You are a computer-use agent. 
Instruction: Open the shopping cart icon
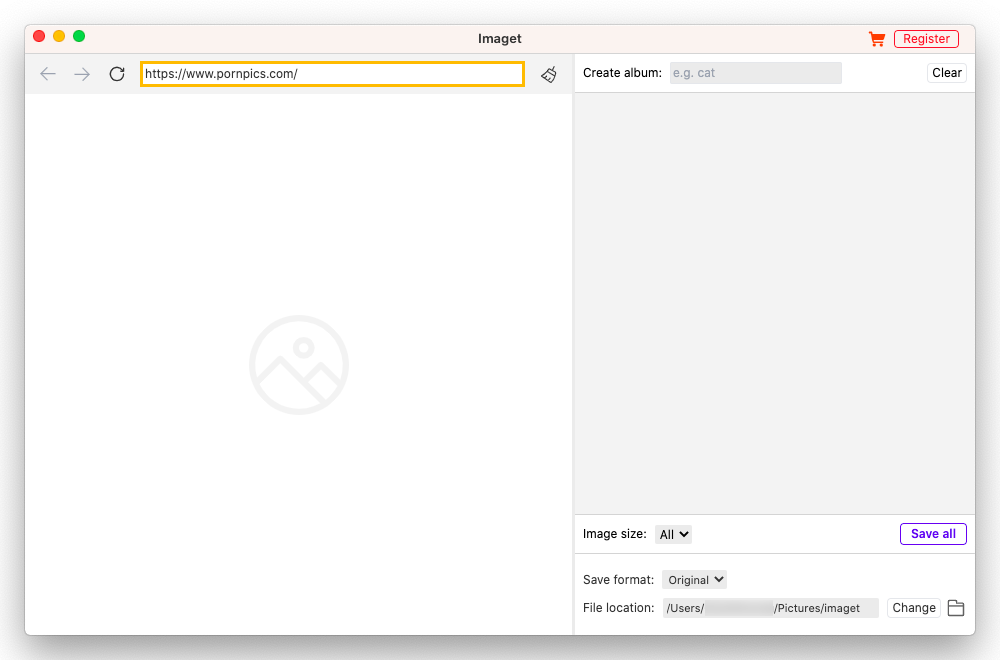coord(877,38)
